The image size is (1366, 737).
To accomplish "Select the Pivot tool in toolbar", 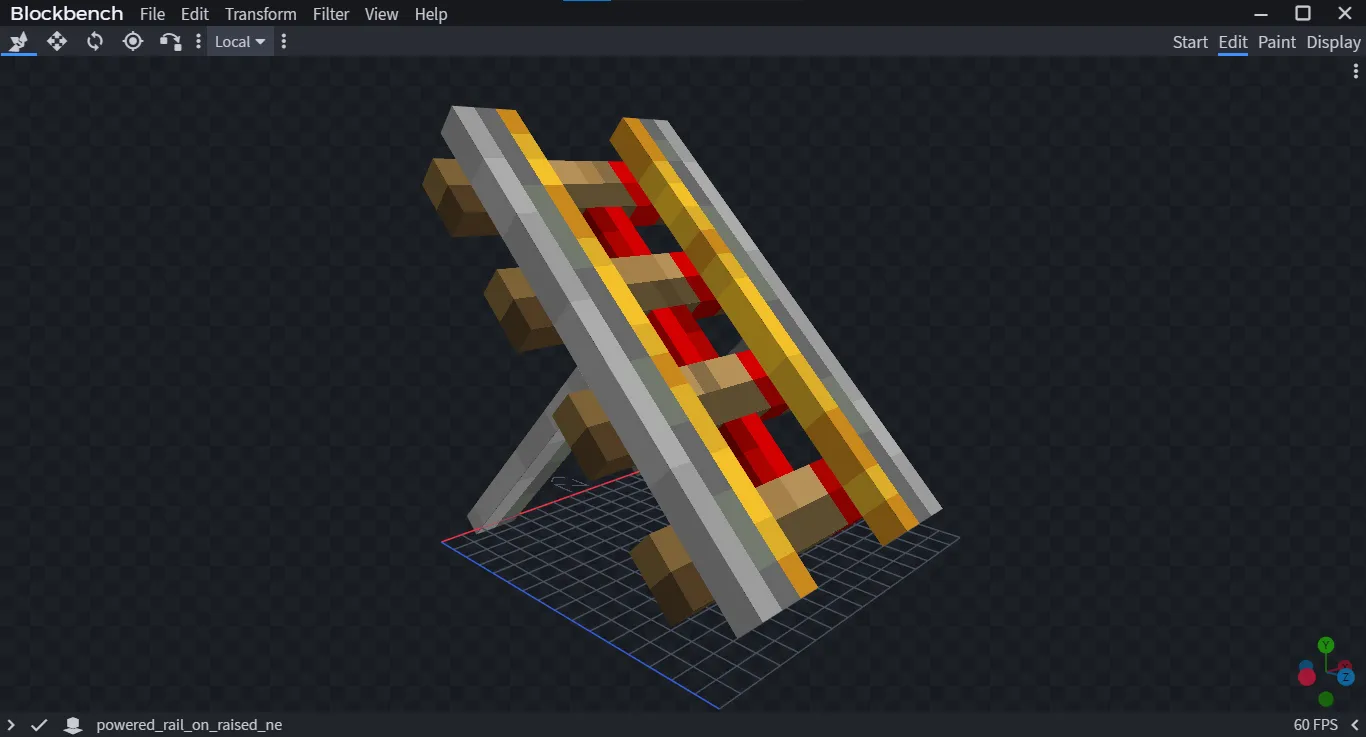I will pyautogui.click(x=133, y=41).
